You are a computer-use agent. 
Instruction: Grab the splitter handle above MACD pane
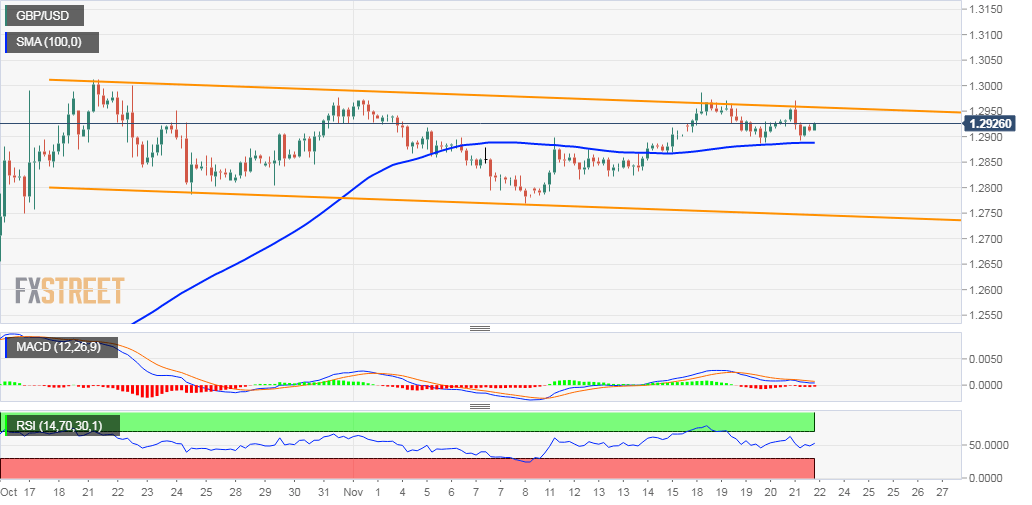pyautogui.click(x=480, y=329)
